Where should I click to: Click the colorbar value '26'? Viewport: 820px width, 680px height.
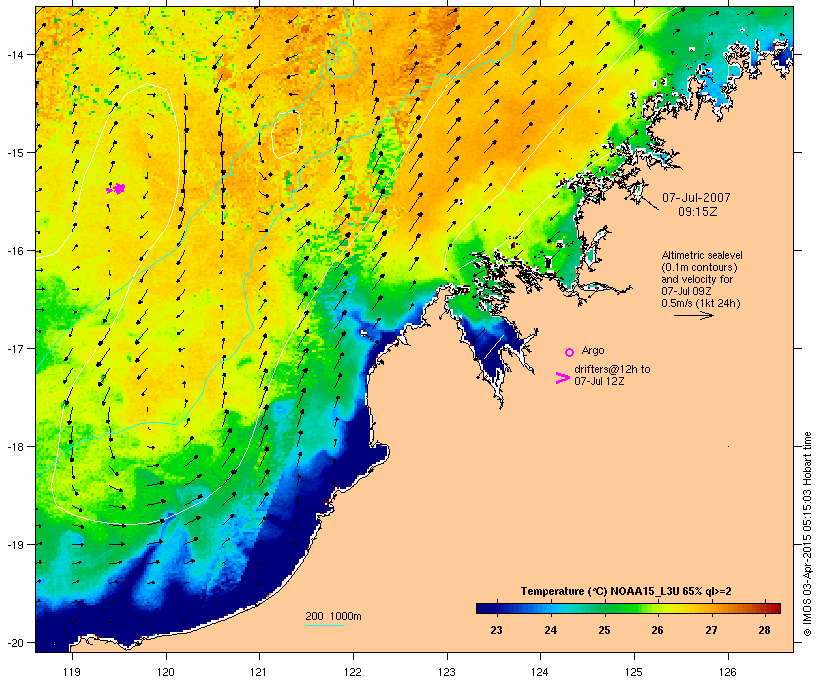click(657, 630)
